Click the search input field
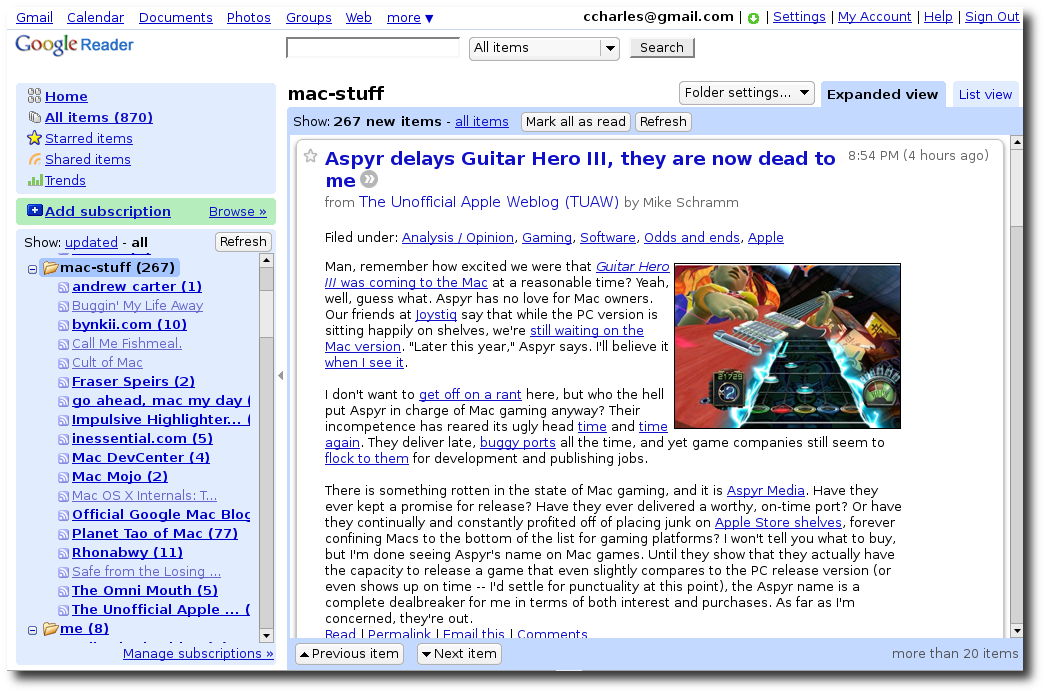This screenshot has width=1046, height=694. tap(373, 48)
